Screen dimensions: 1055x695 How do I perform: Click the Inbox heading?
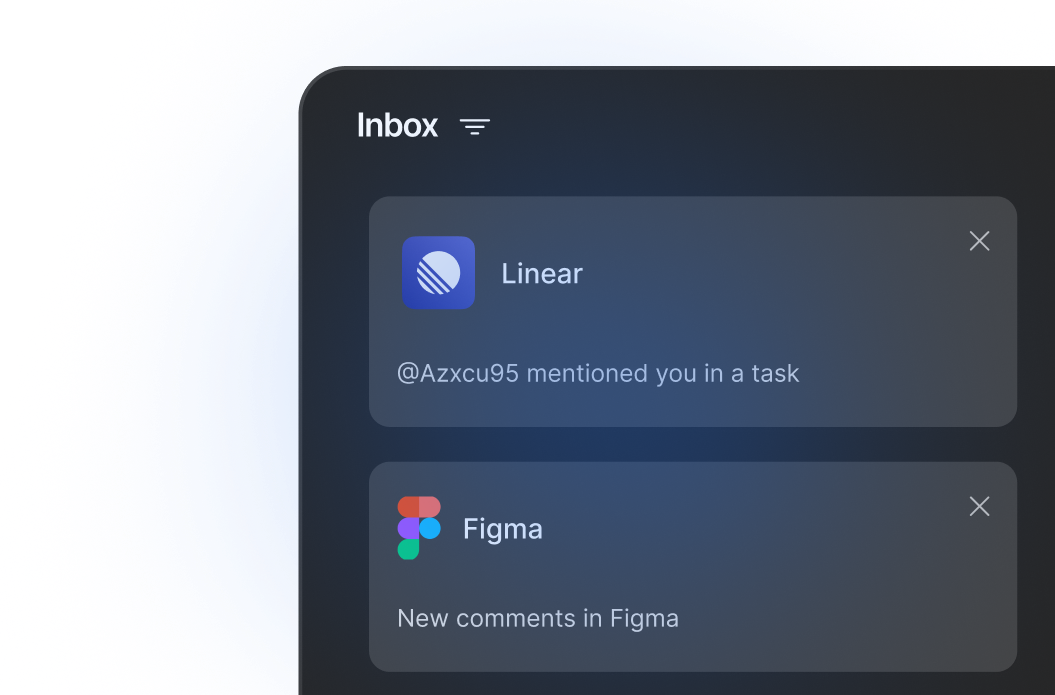click(x=397, y=125)
